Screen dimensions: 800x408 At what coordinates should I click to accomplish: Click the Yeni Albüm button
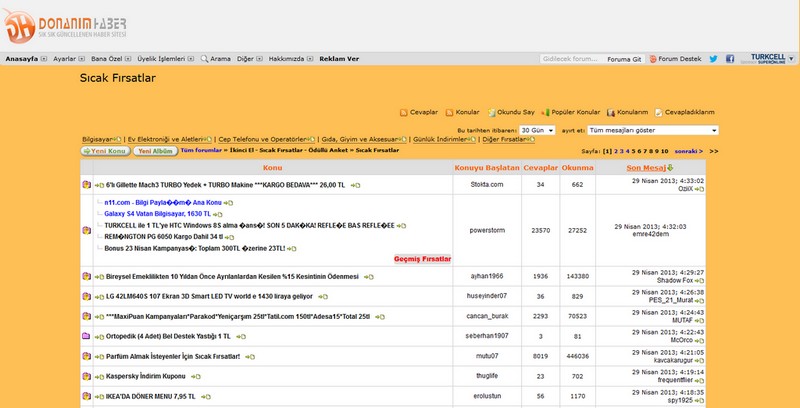click(x=156, y=151)
